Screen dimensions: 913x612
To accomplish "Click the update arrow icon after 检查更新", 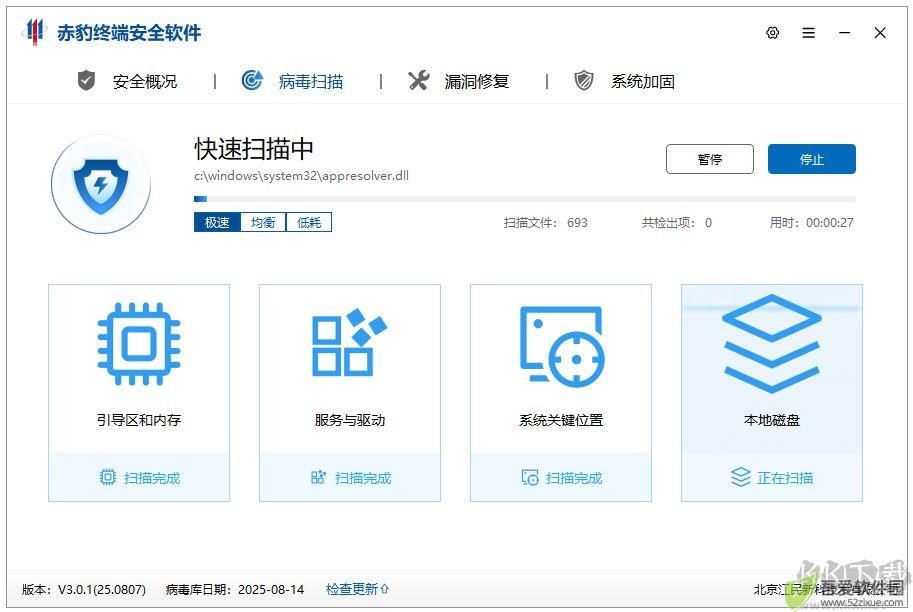I will click(384, 589).
